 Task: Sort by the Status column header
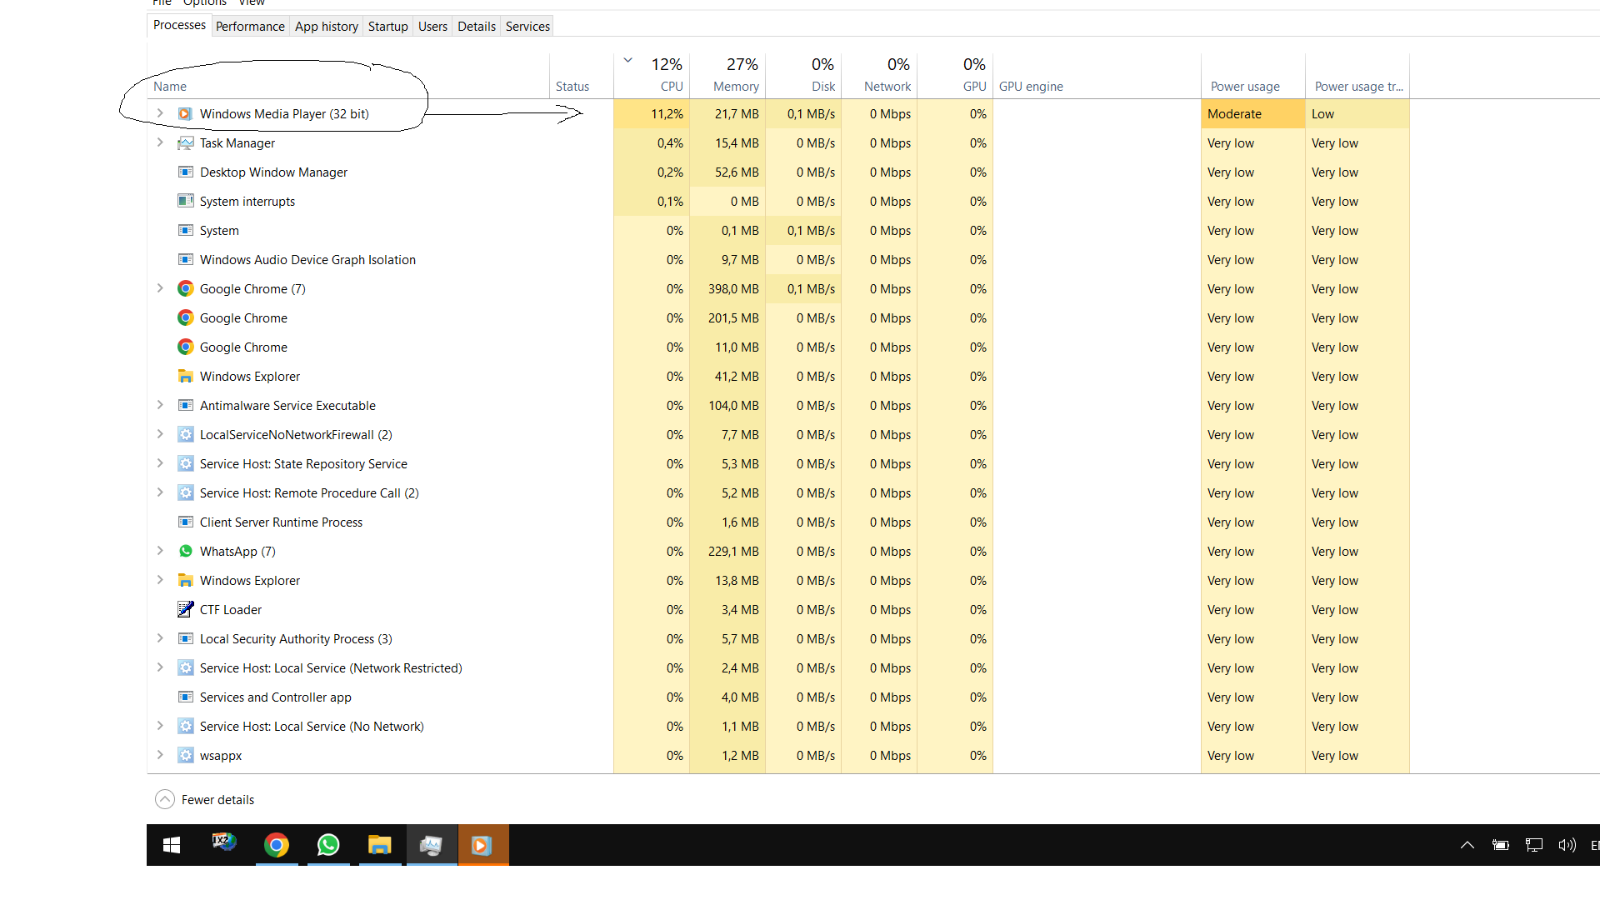(x=581, y=76)
